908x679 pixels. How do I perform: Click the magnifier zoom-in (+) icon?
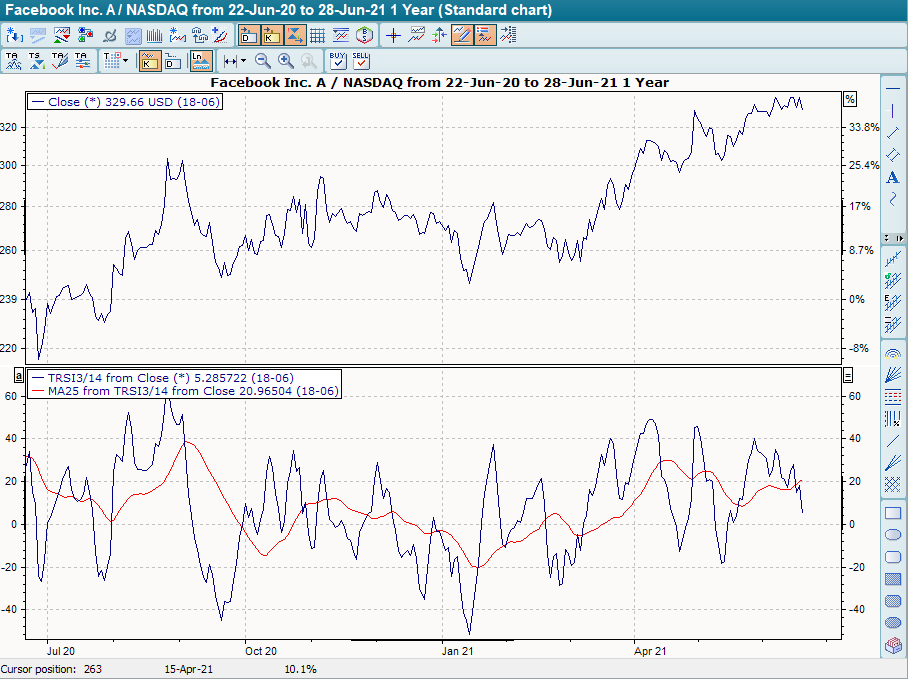click(286, 61)
